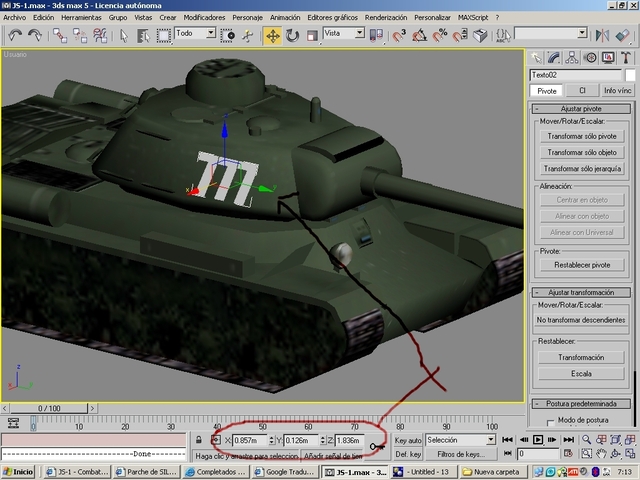This screenshot has height=480, width=640.
Task: Click the Redo arrow icon
Action: pyautogui.click(x=35, y=36)
